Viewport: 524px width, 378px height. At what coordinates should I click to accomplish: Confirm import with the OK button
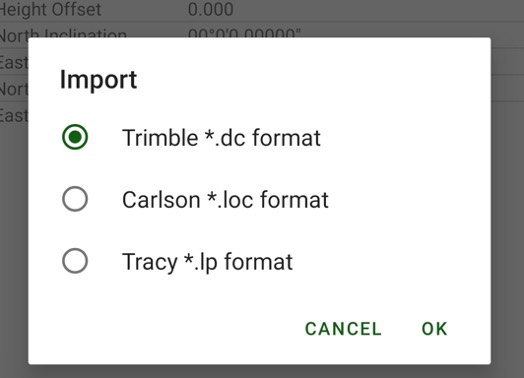[x=434, y=329]
